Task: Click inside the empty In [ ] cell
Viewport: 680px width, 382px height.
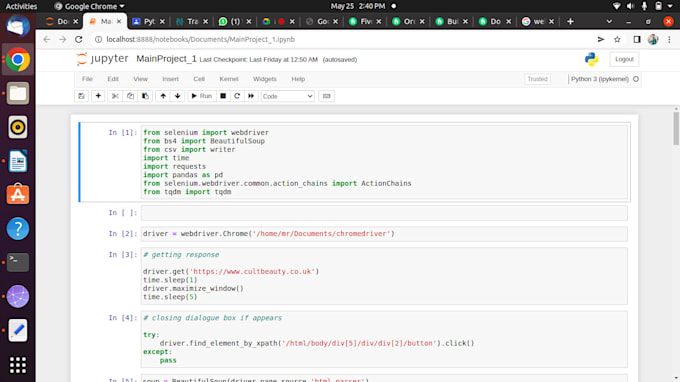Action: (x=384, y=213)
